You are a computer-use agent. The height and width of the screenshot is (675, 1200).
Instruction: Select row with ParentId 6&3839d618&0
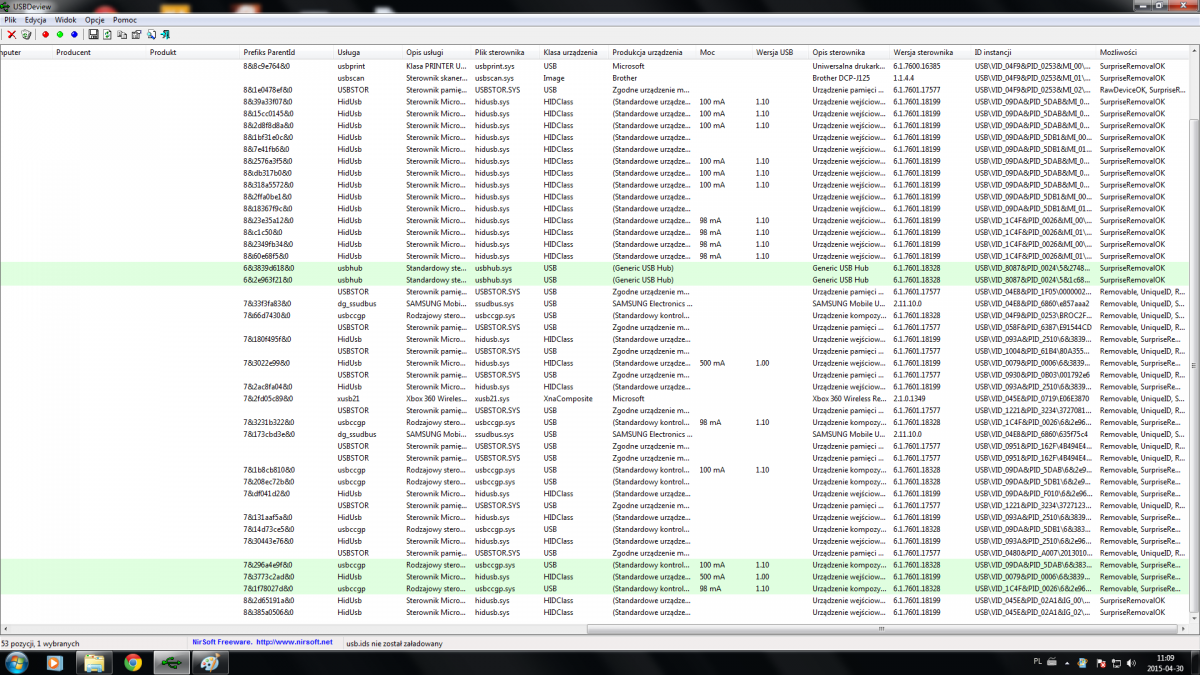[x=595, y=268]
